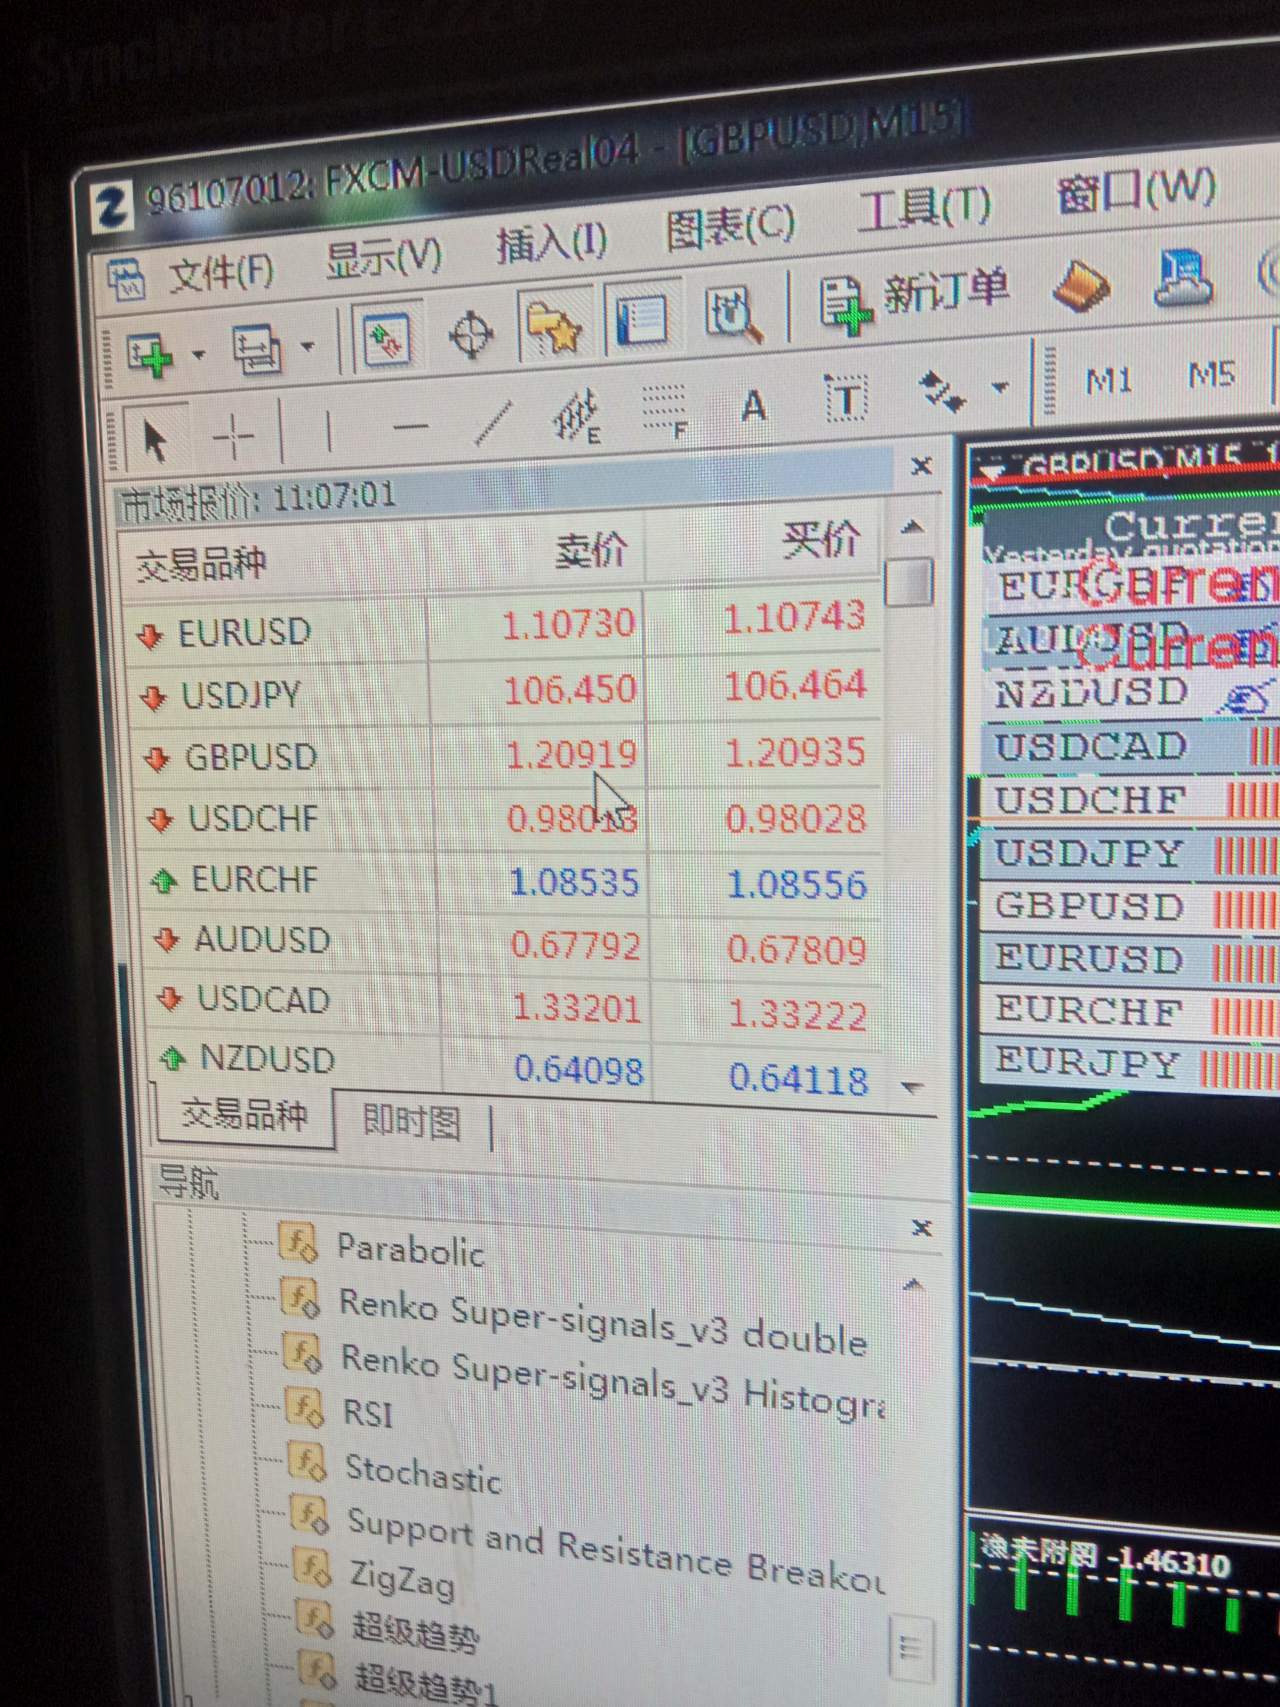Image resolution: width=1280 pixels, height=1707 pixels.
Task: Switch chart to M1 timeframe
Action: 1109,380
